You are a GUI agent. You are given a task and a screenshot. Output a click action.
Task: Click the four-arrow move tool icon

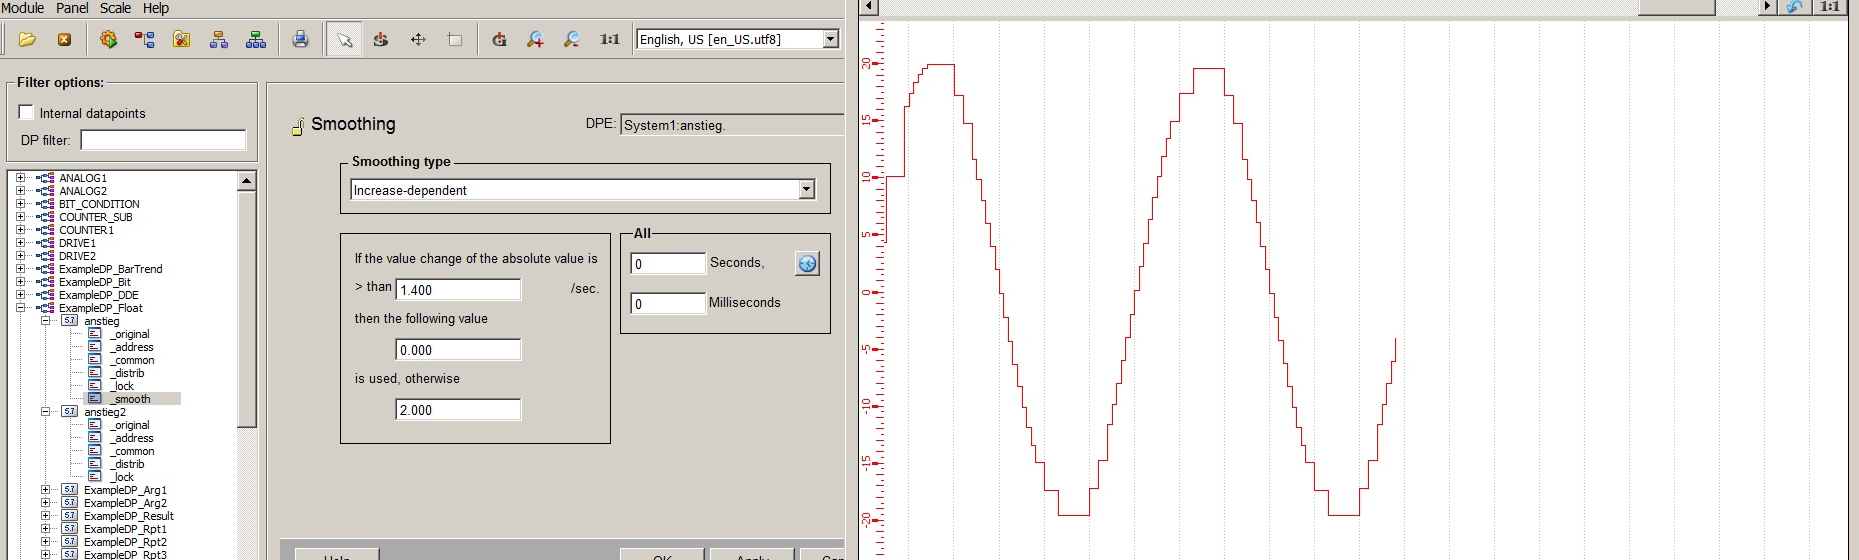418,40
